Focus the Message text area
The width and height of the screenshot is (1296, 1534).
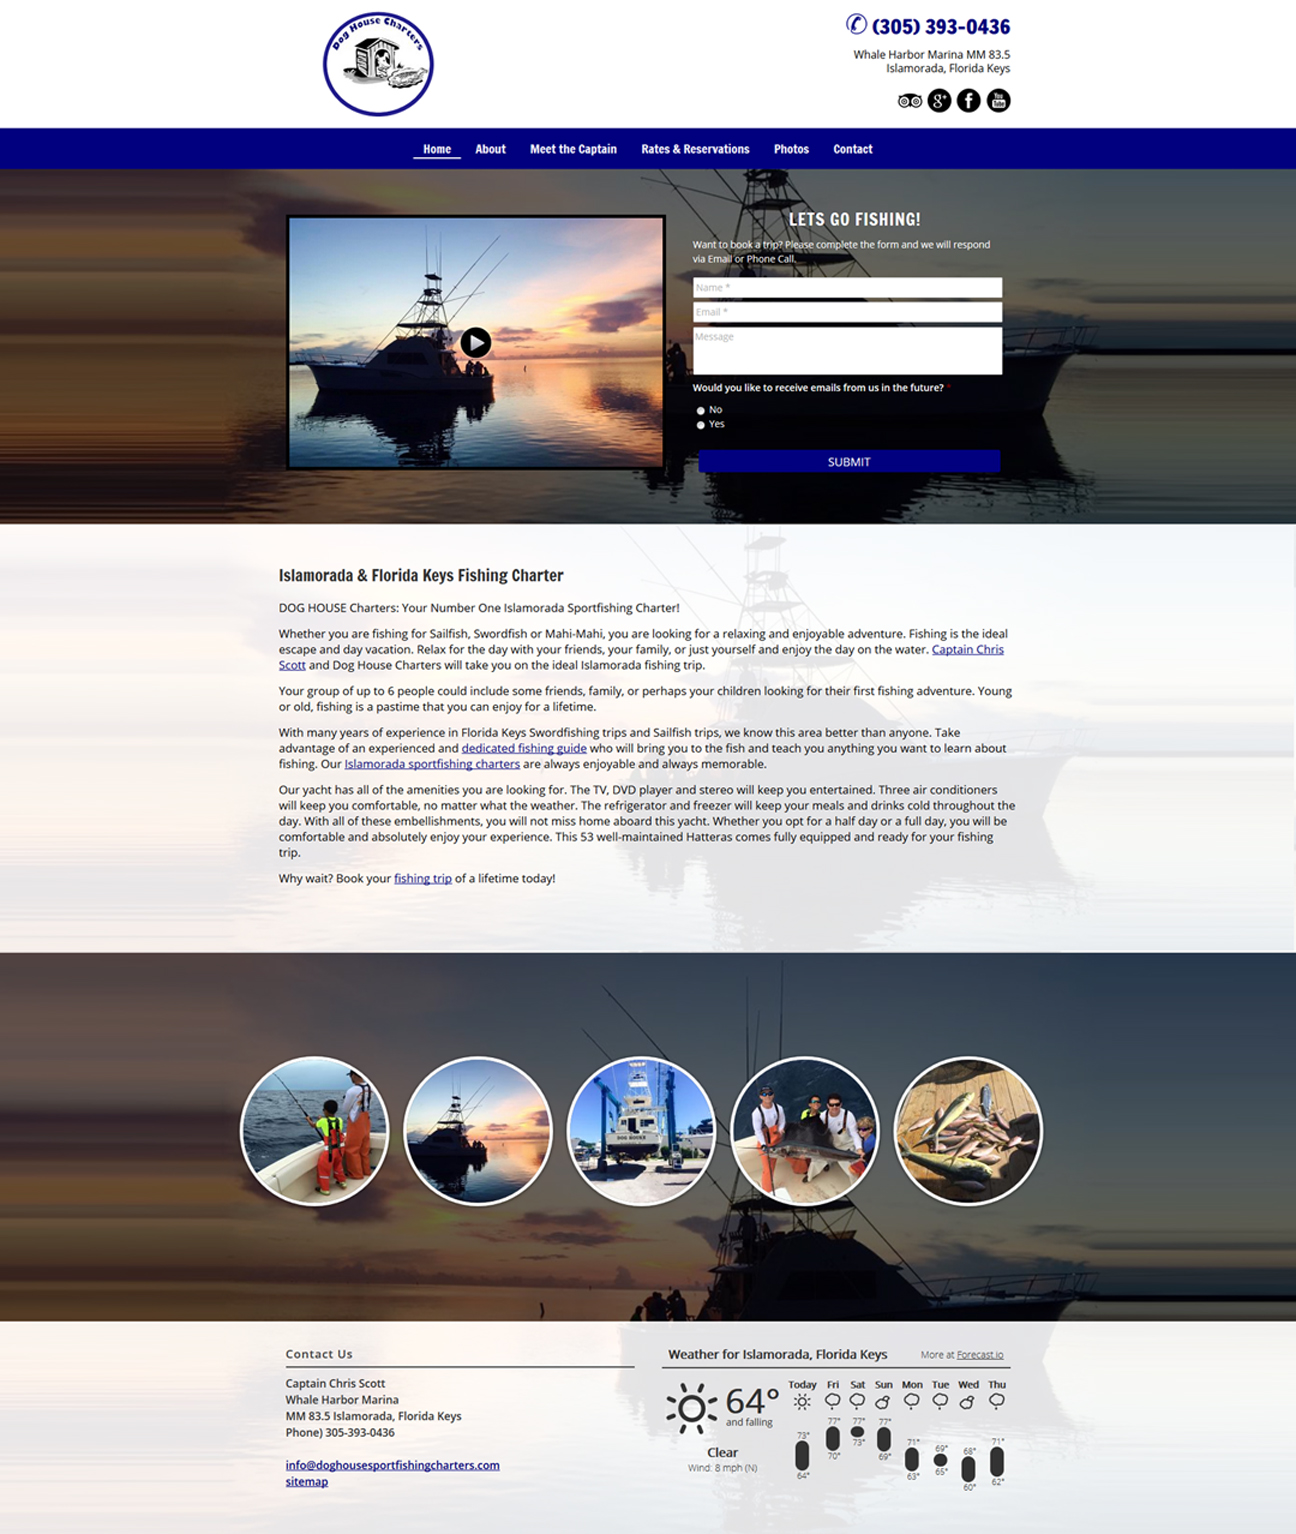847,351
